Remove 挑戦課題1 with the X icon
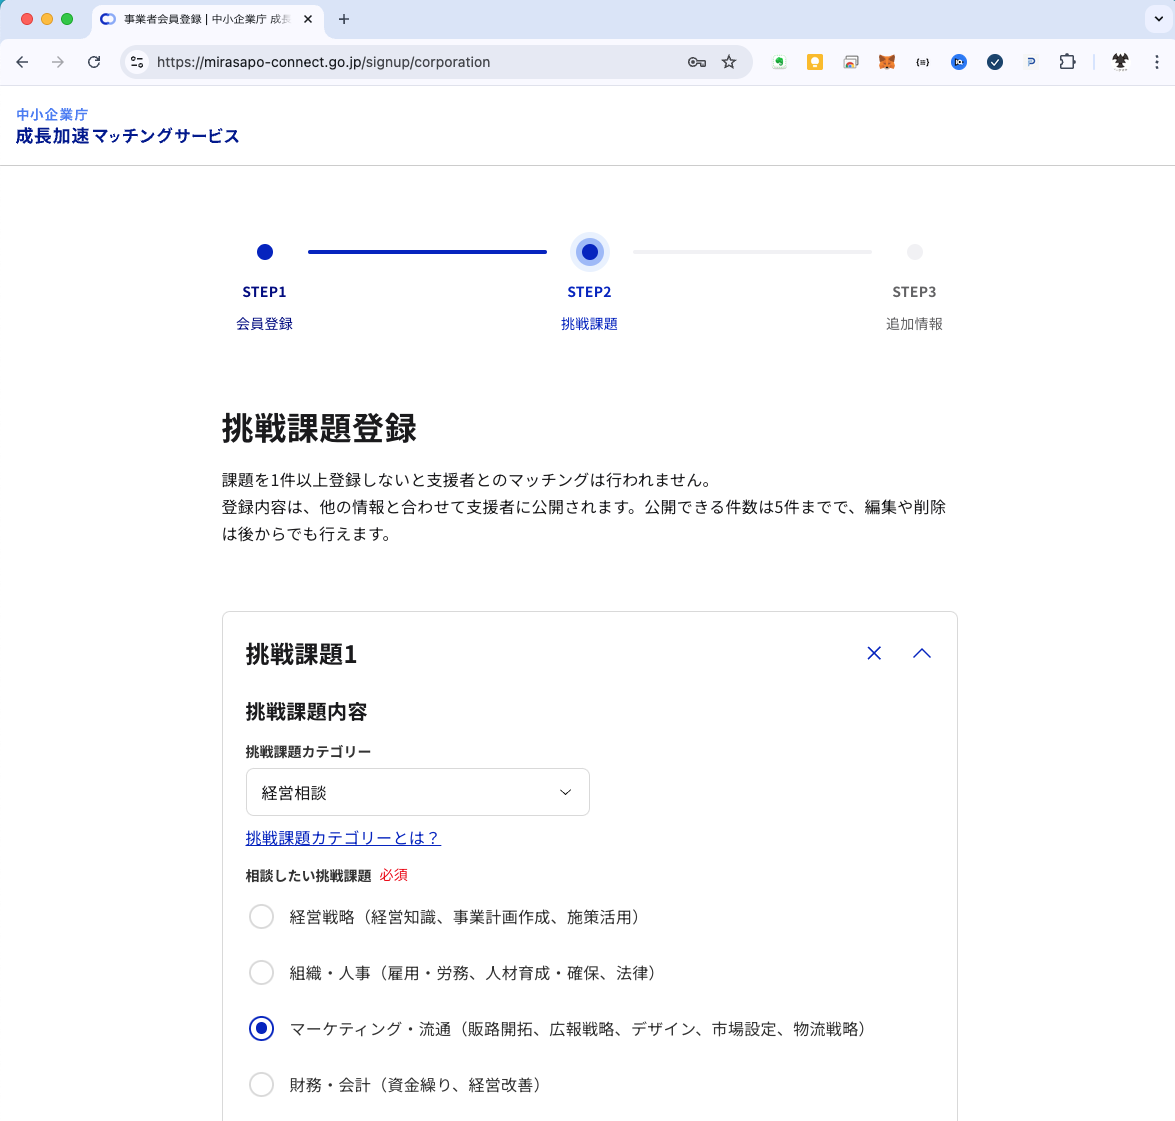Screen dimensions: 1175x1121 coord(874,653)
